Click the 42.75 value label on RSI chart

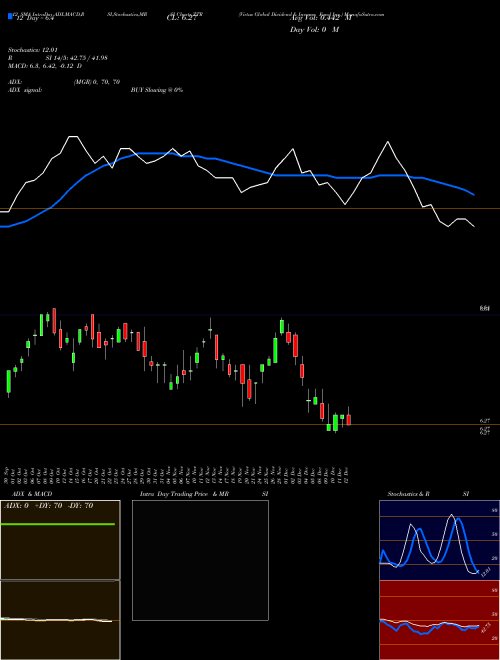pos(486,628)
